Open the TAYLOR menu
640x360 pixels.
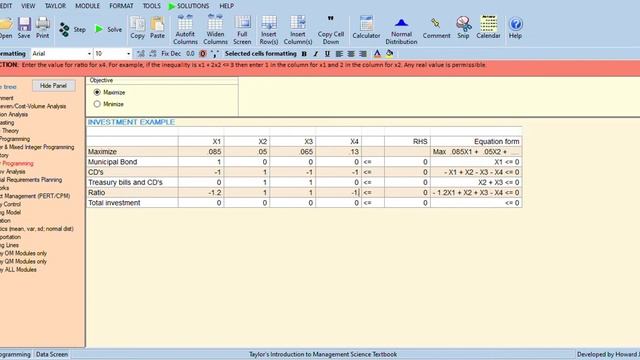click(x=55, y=6)
